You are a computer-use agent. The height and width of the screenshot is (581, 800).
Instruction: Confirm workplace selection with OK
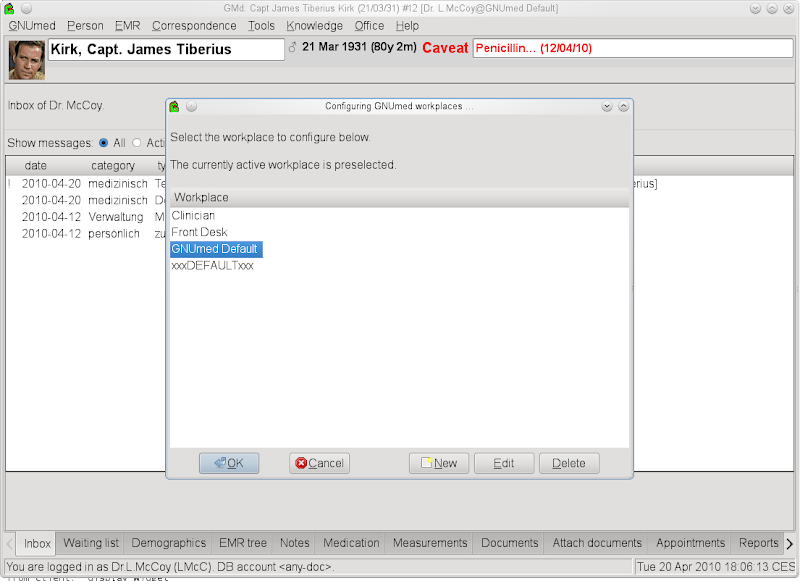[x=229, y=463]
